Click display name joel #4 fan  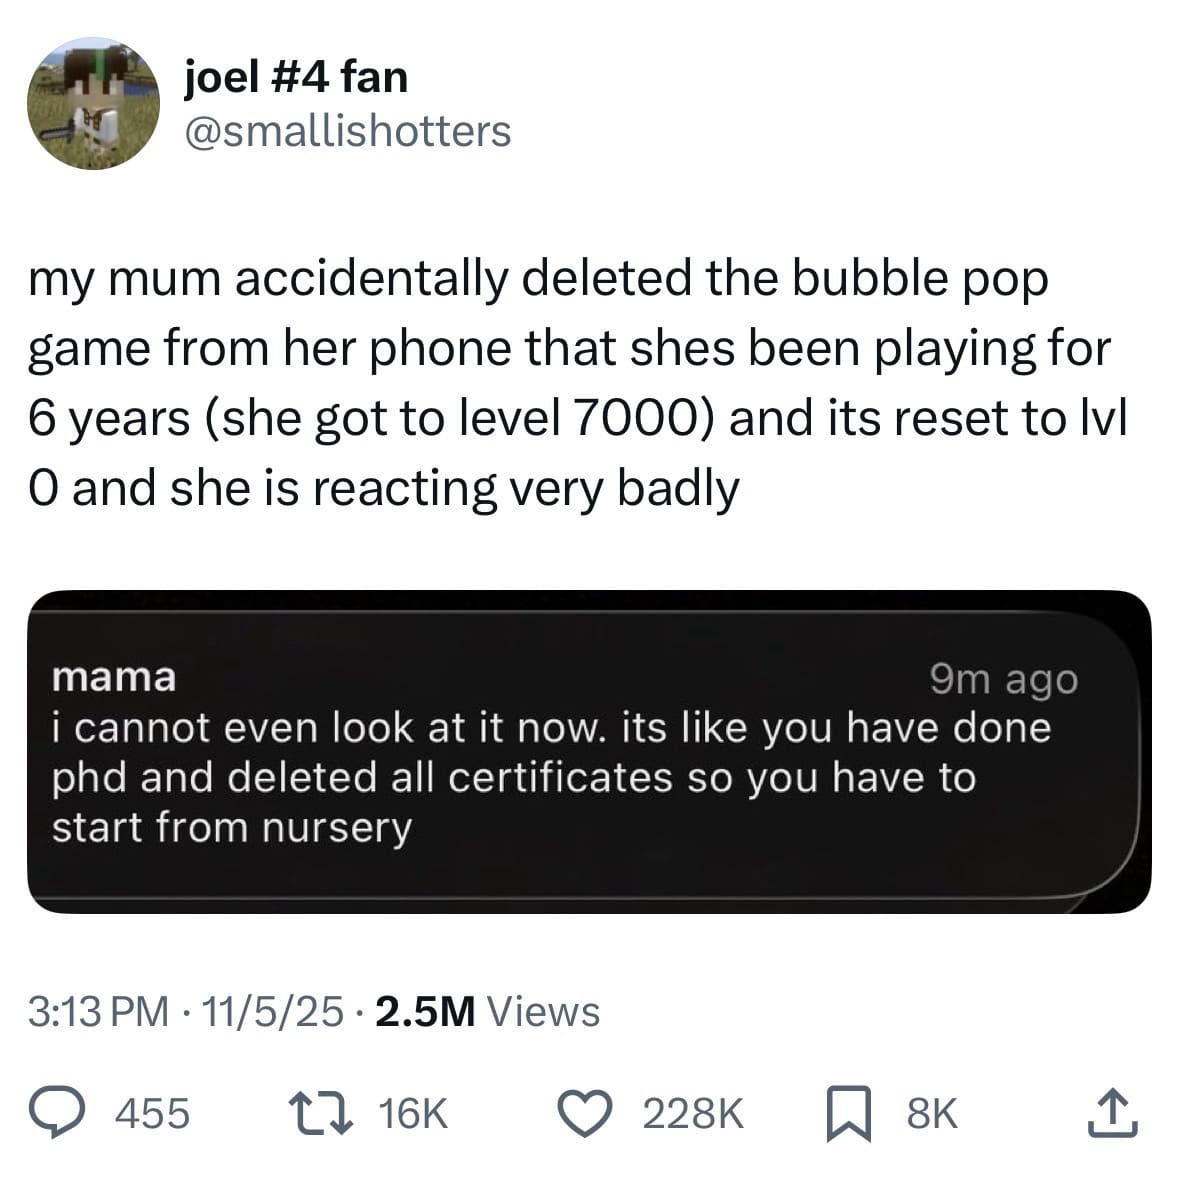coord(296,77)
